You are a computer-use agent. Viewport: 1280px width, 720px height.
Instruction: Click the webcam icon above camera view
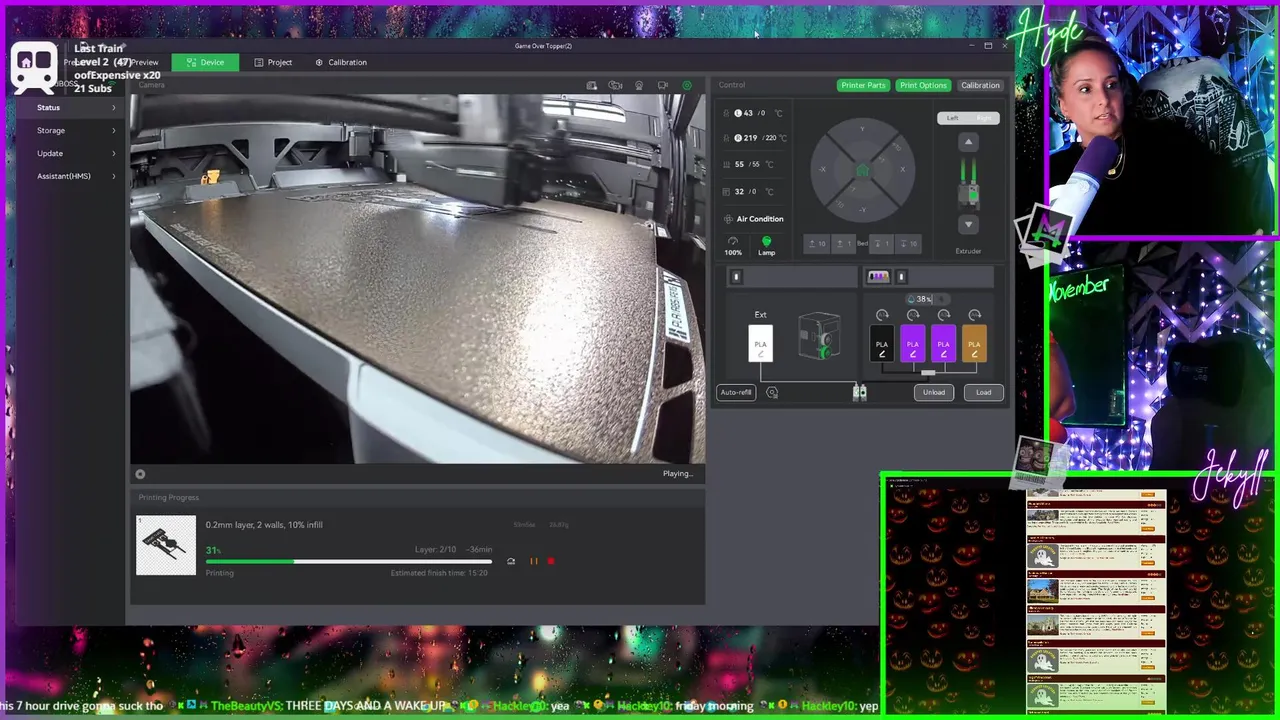coord(639,85)
